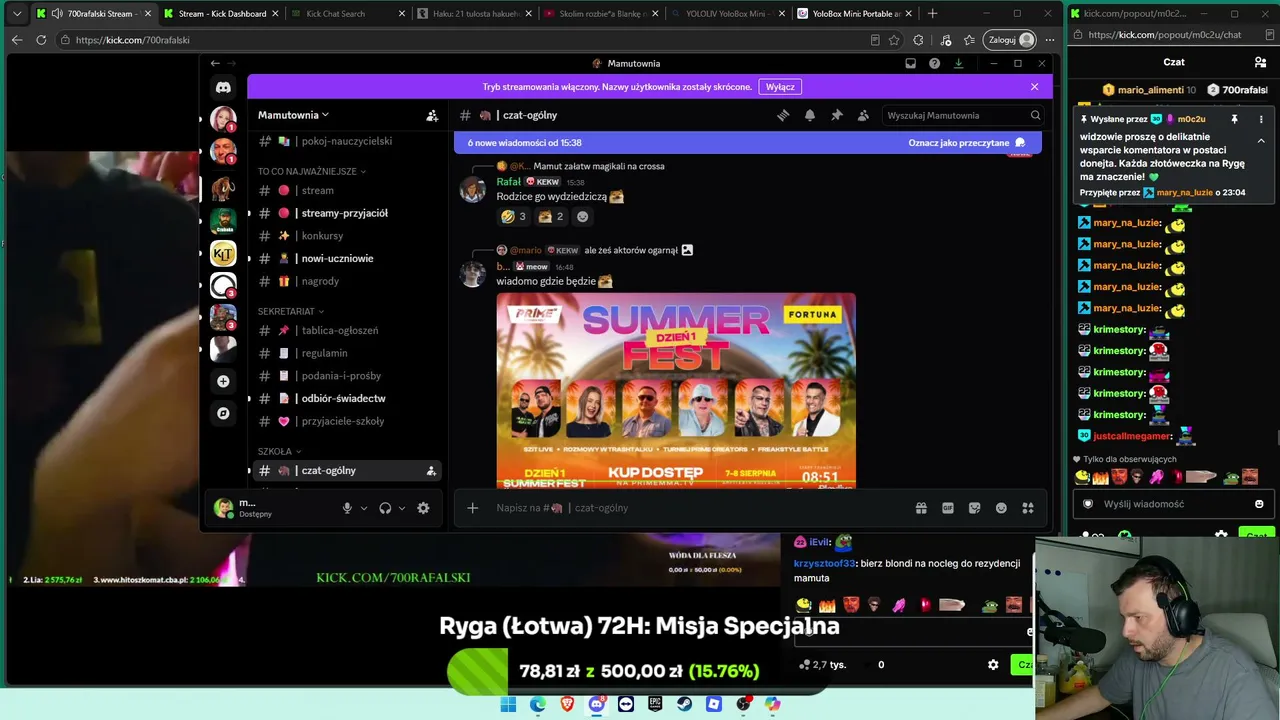Open the emoji picker in Discord message bar

(1001, 508)
